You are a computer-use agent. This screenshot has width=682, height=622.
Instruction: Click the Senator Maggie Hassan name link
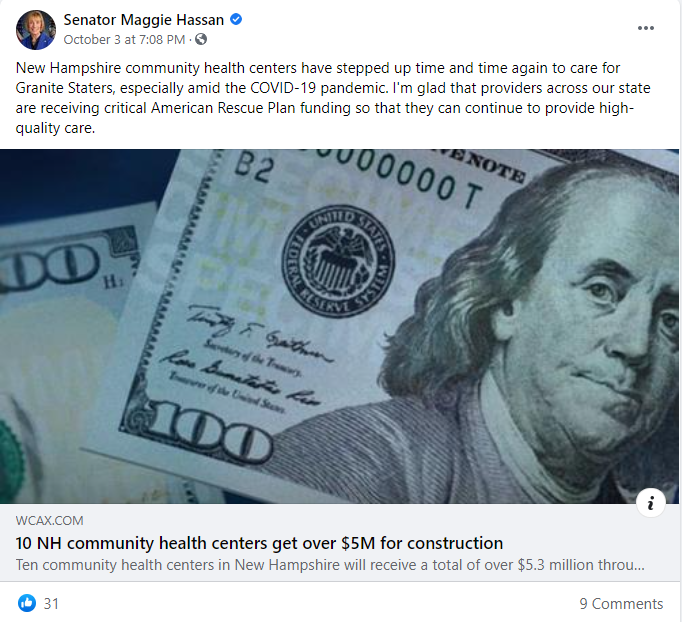(144, 20)
